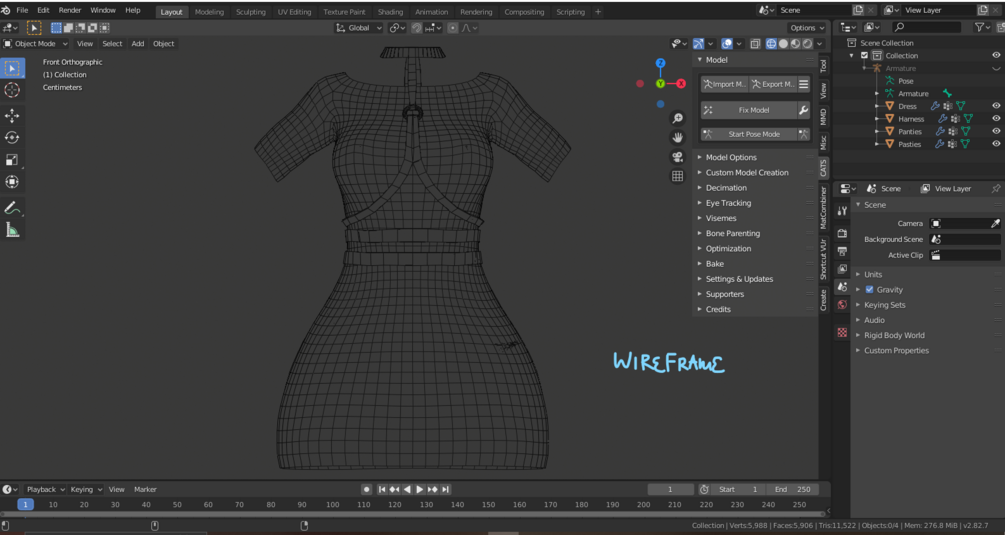Hide the Harness object in outliner
The height and width of the screenshot is (535, 1005).
(995, 119)
